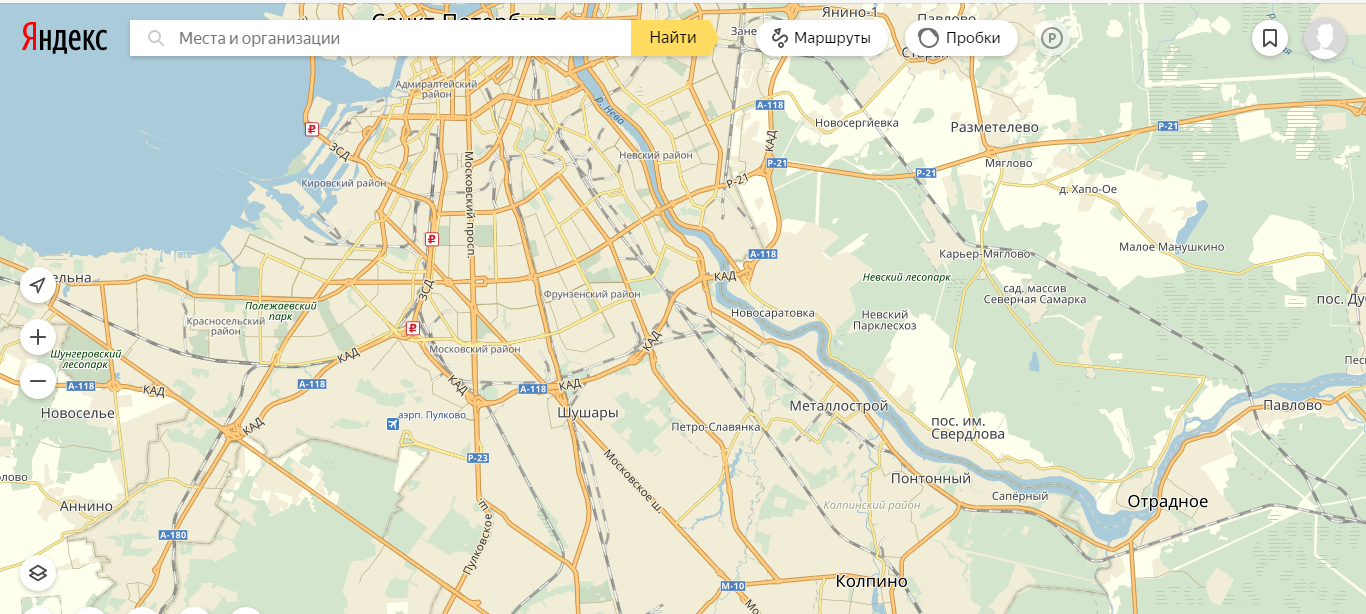Click the toll marker near Московский район
The height and width of the screenshot is (614, 1366).
click(x=412, y=328)
